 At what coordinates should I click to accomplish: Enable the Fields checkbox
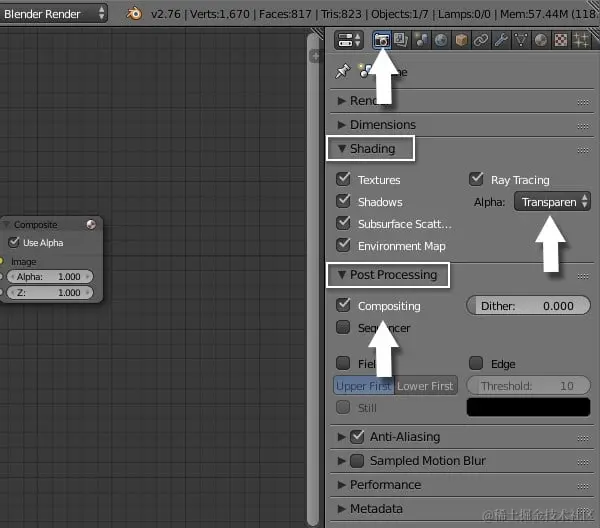coord(343,363)
